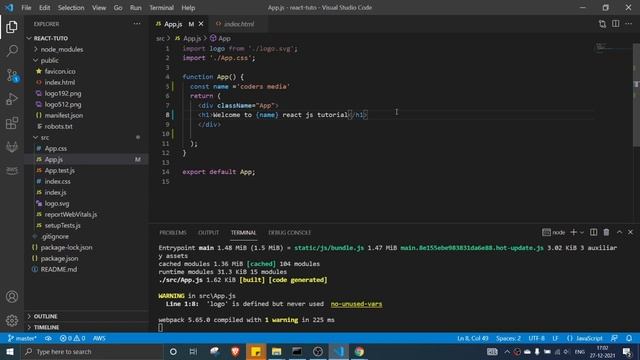Open the GitLab extension view
The width and height of the screenshot is (640, 360).
coord(12,147)
